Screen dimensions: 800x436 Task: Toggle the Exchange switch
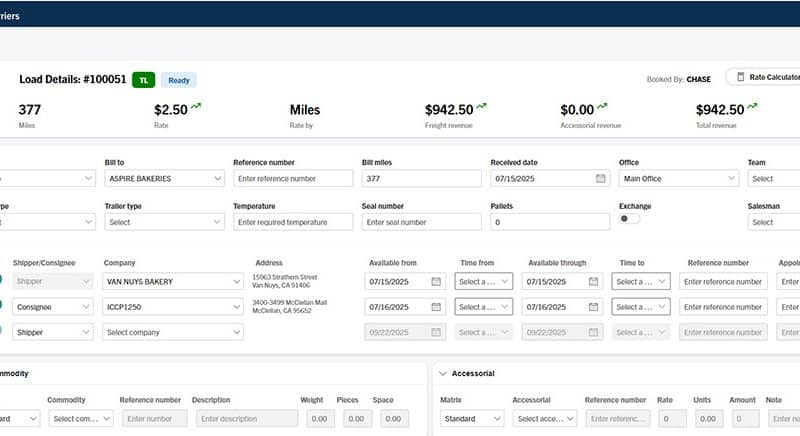coord(630,219)
